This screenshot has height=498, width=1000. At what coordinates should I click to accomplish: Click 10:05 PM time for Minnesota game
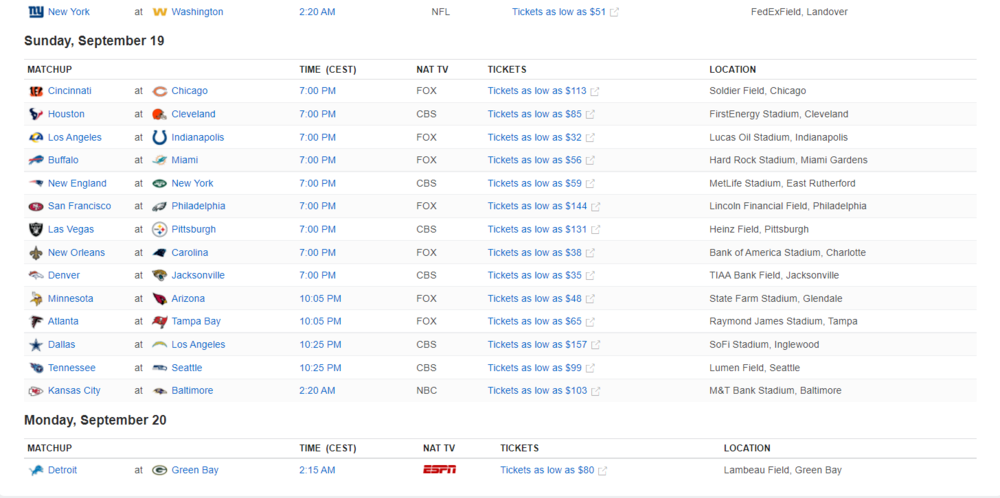320,299
